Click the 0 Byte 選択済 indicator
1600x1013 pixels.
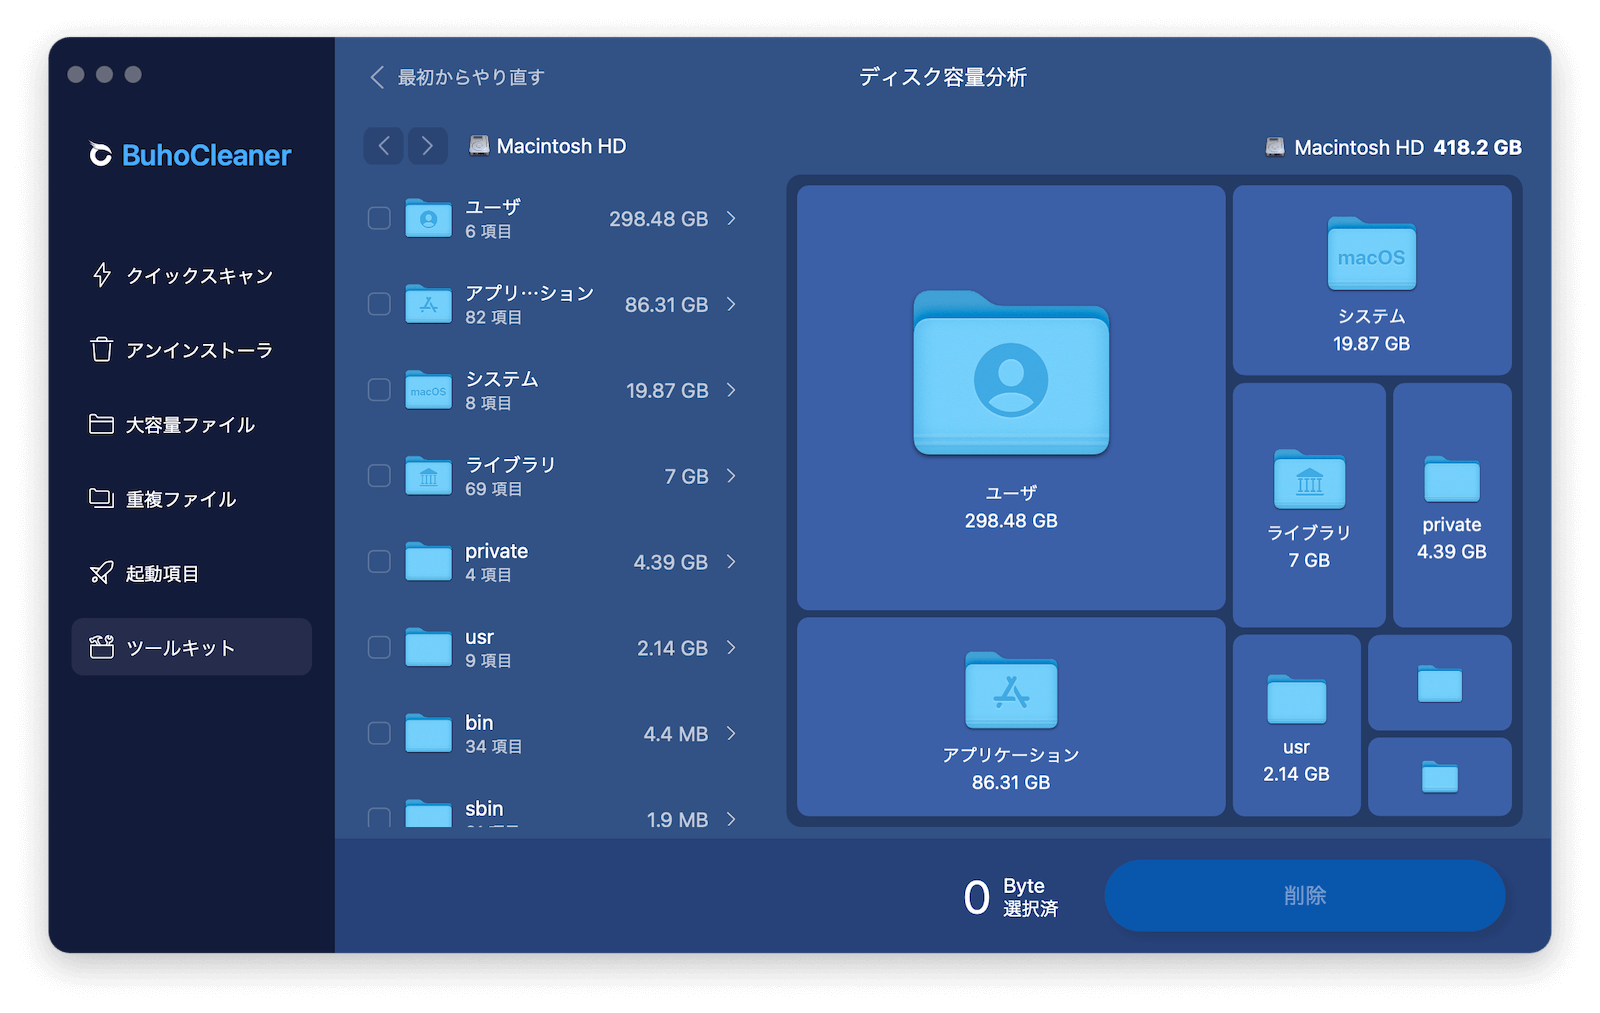click(1011, 897)
